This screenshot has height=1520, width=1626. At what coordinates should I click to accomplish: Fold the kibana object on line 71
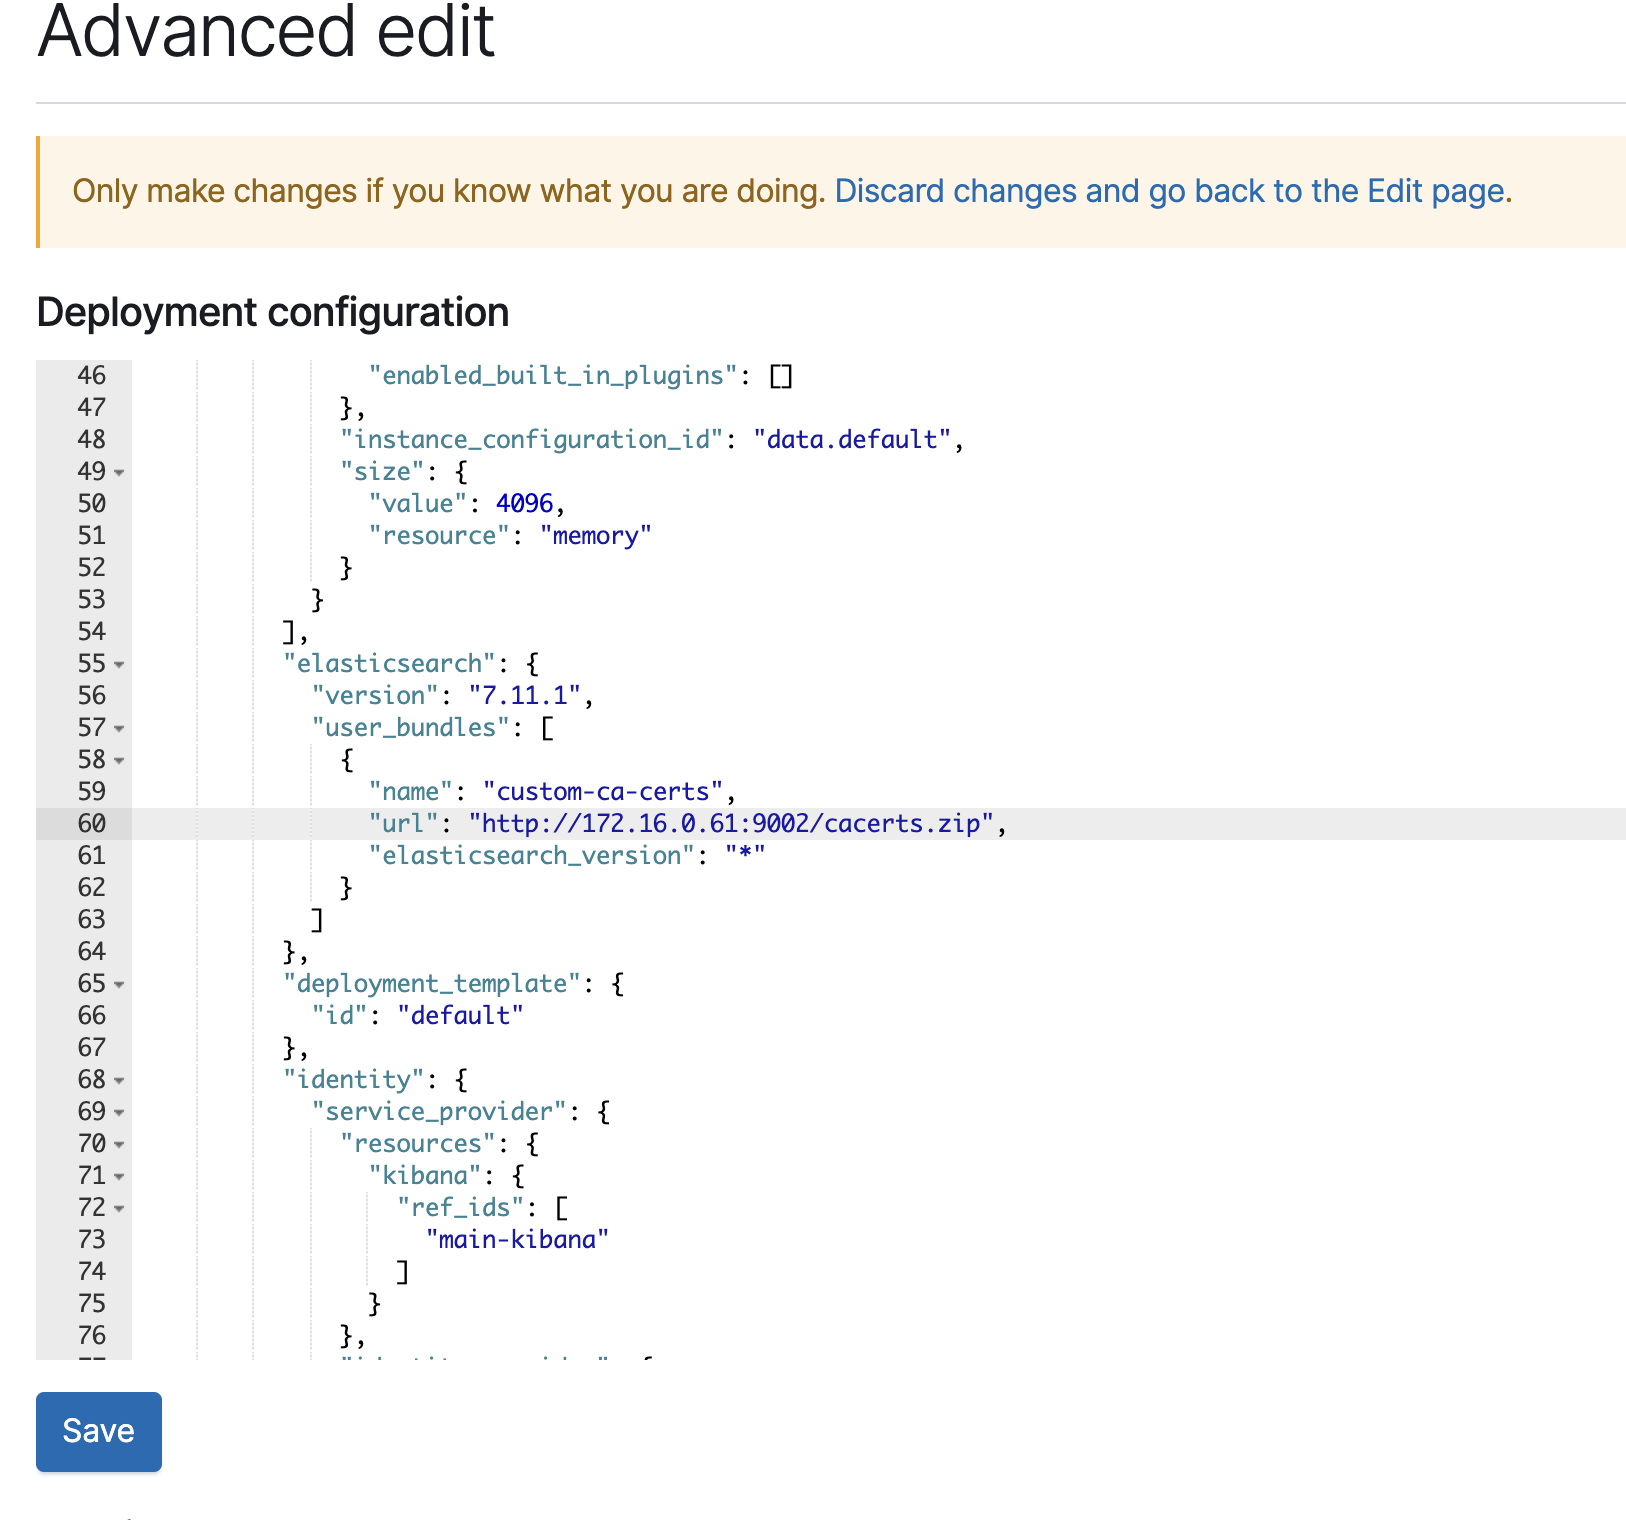(119, 1176)
